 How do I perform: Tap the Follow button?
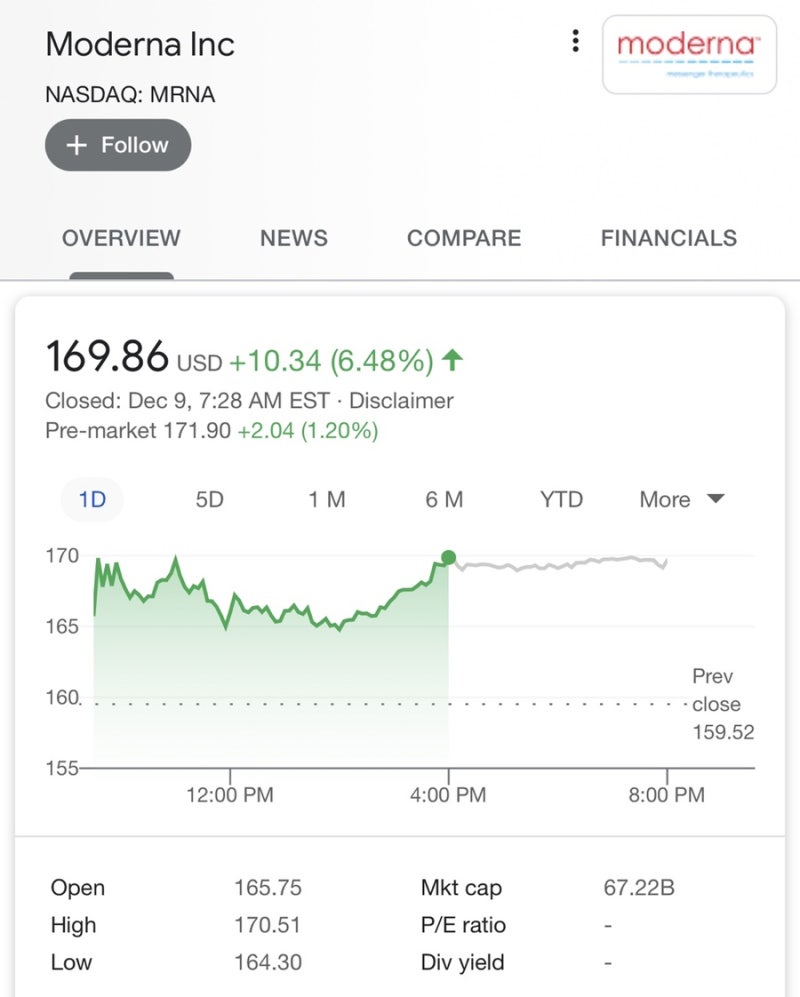118,145
